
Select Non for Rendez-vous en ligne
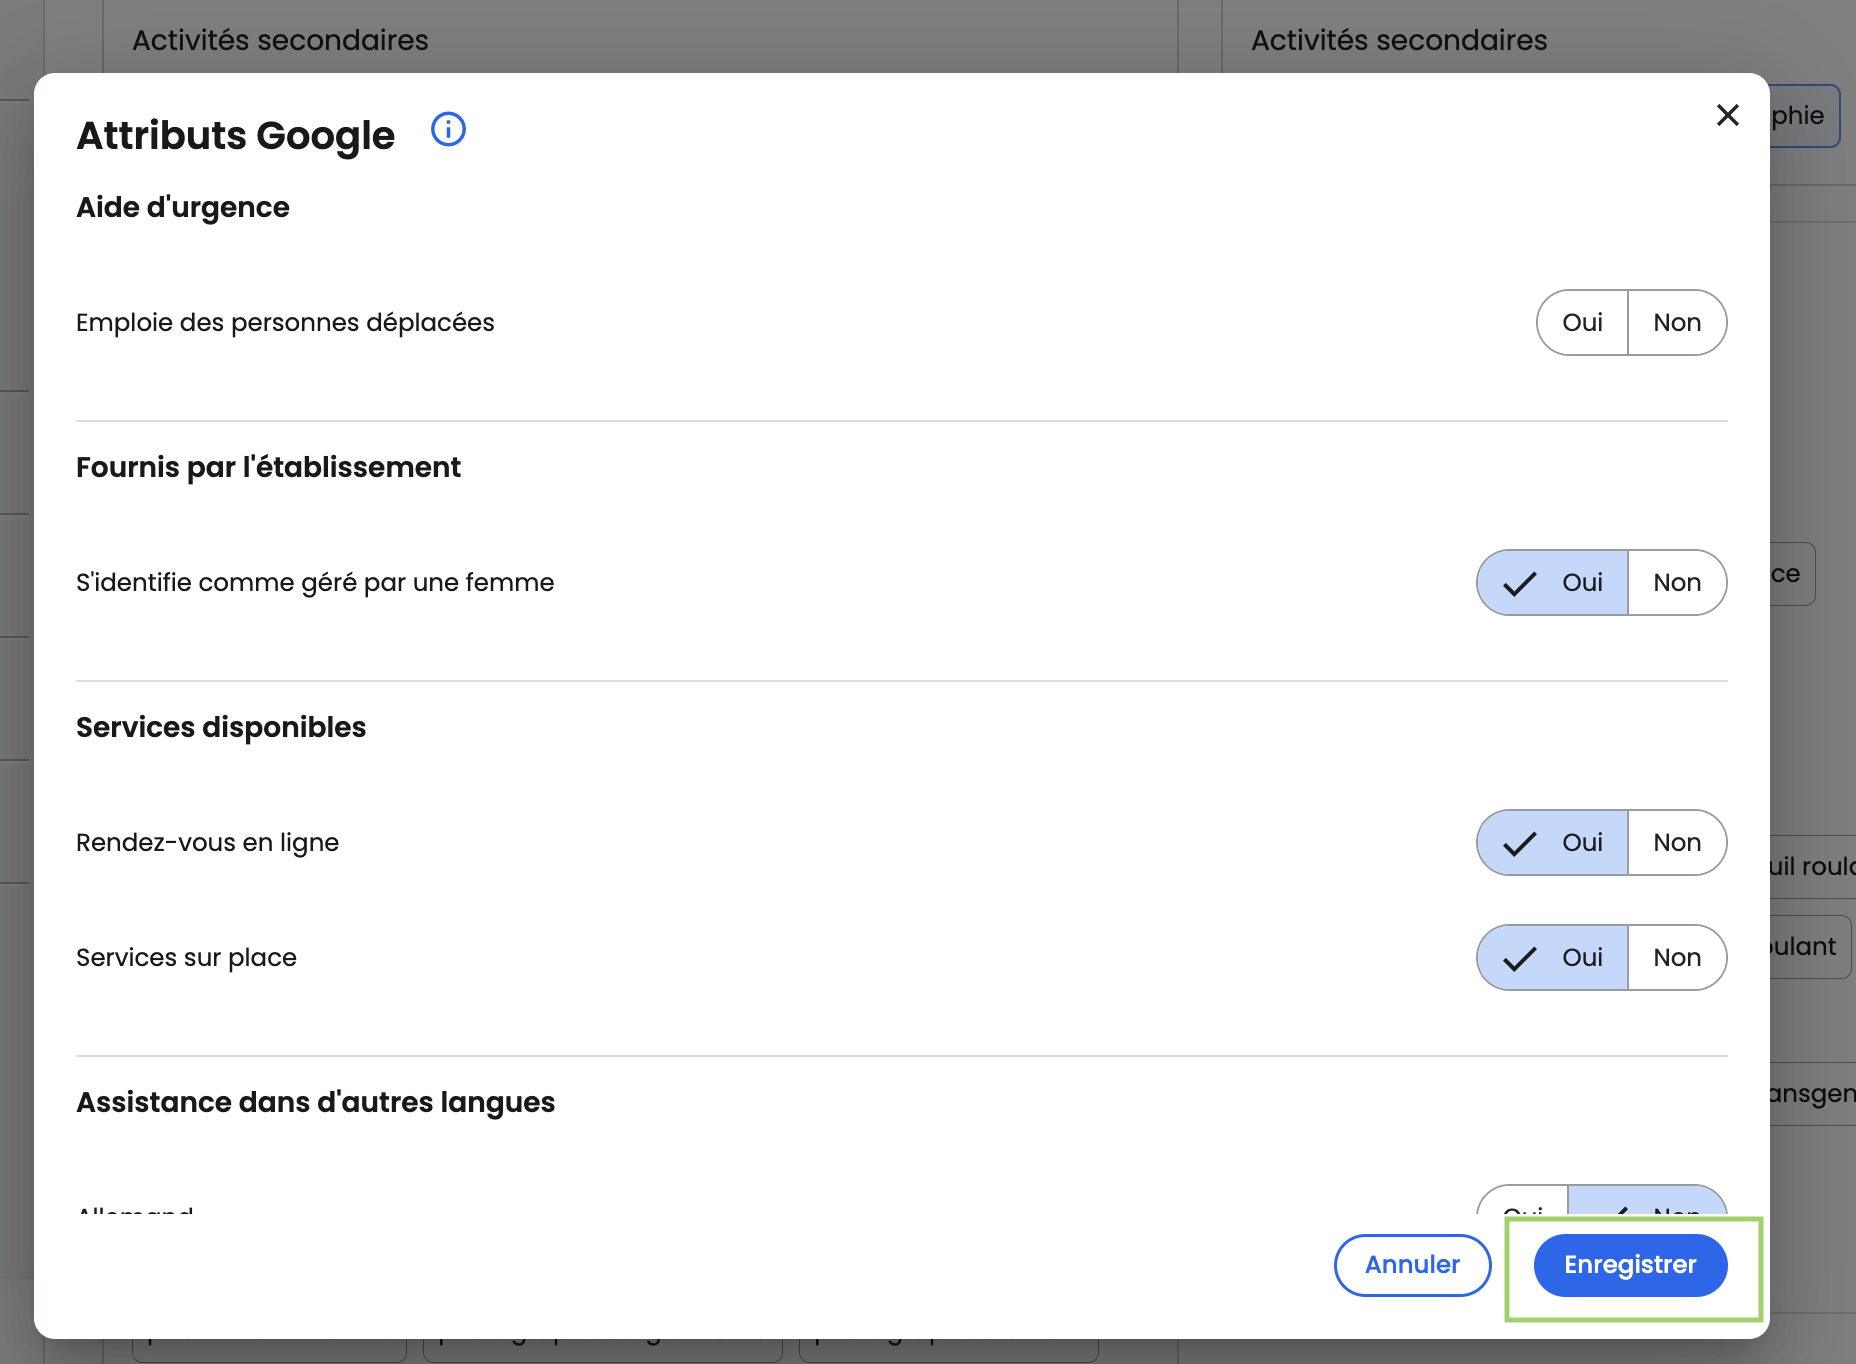point(1677,842)
